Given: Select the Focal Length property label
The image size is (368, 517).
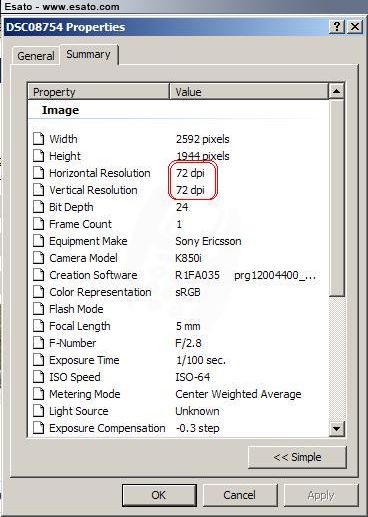Looking at the screenshot, I should [x=80, y=326].
